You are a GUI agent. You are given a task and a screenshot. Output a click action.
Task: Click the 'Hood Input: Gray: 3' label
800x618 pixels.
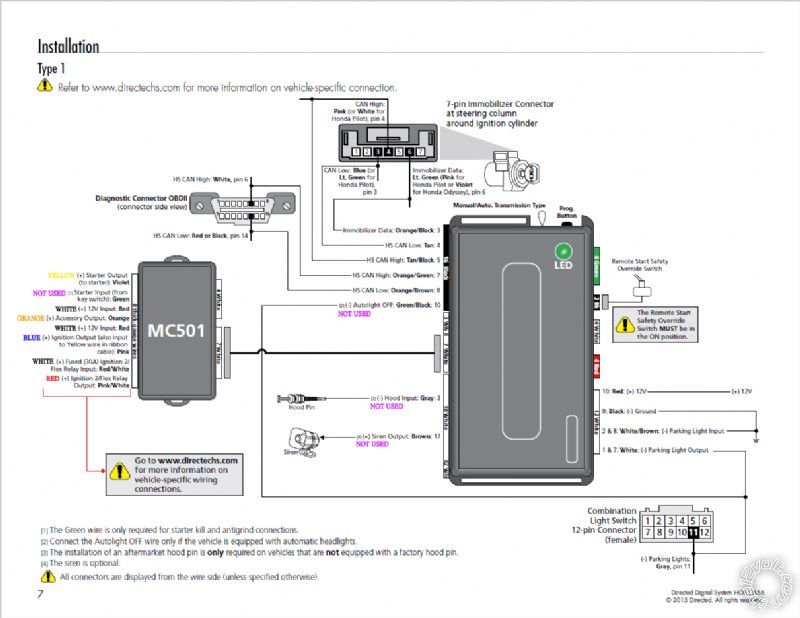point(405,398)
